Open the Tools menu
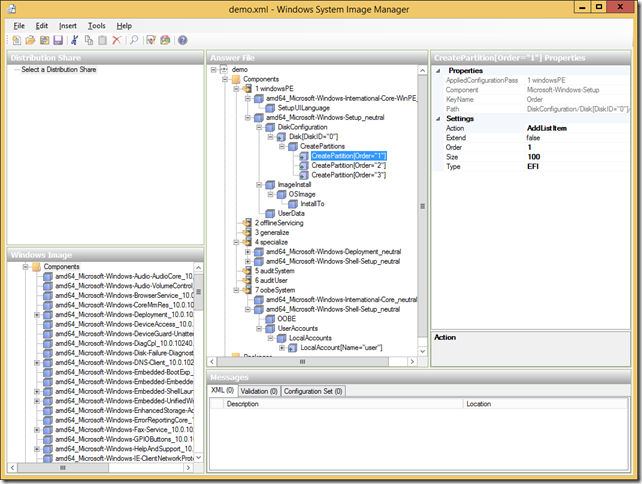Image resolution: width=642 pixels, height=484 pixels. coord(97,26)
